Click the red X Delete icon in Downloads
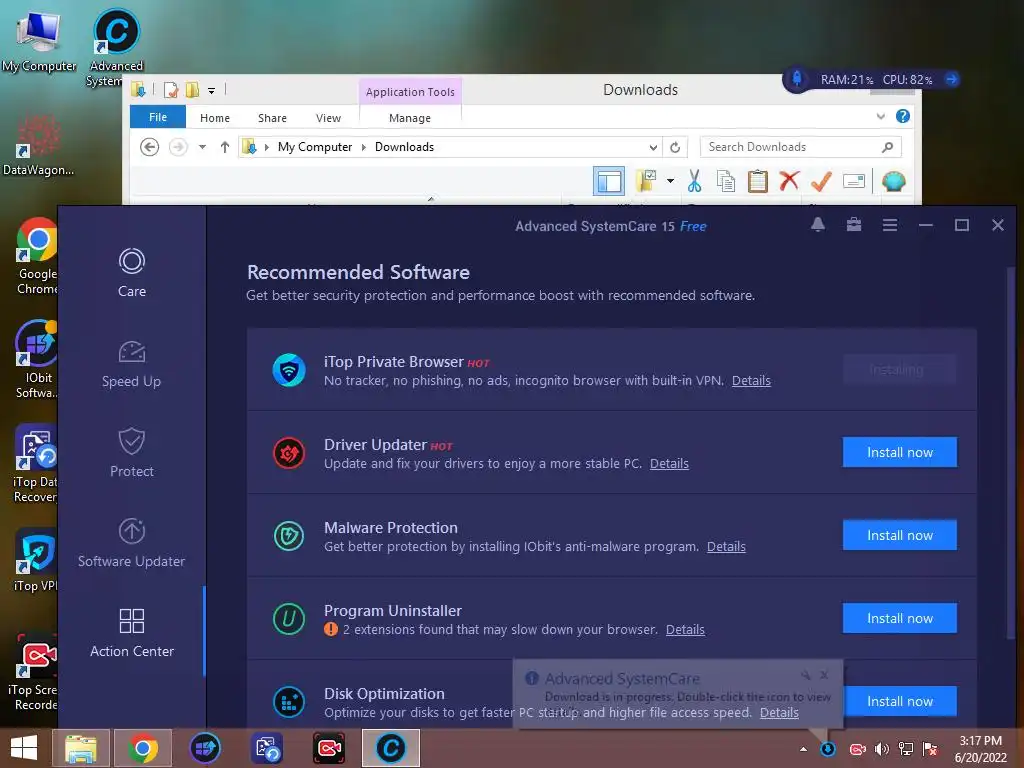 coord(790,180)
